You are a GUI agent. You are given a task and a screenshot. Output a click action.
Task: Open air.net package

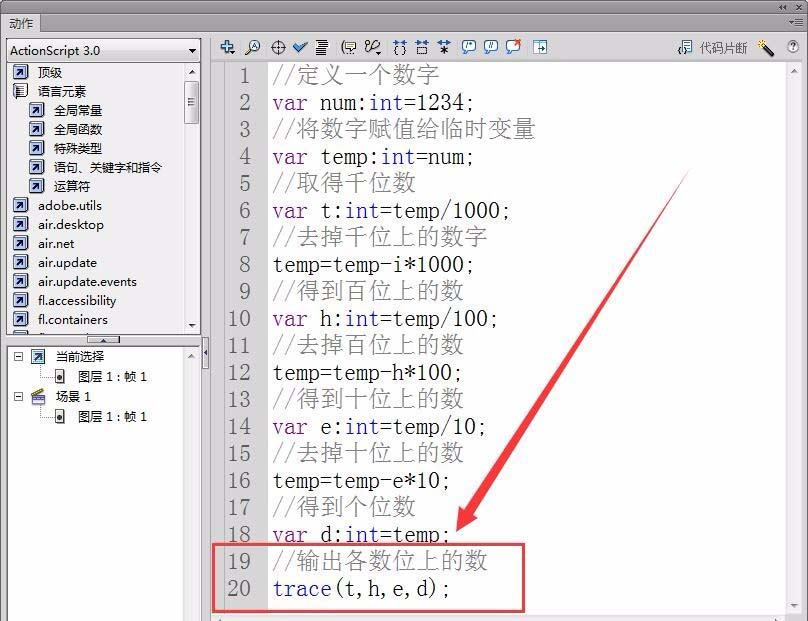coord(56,243)
